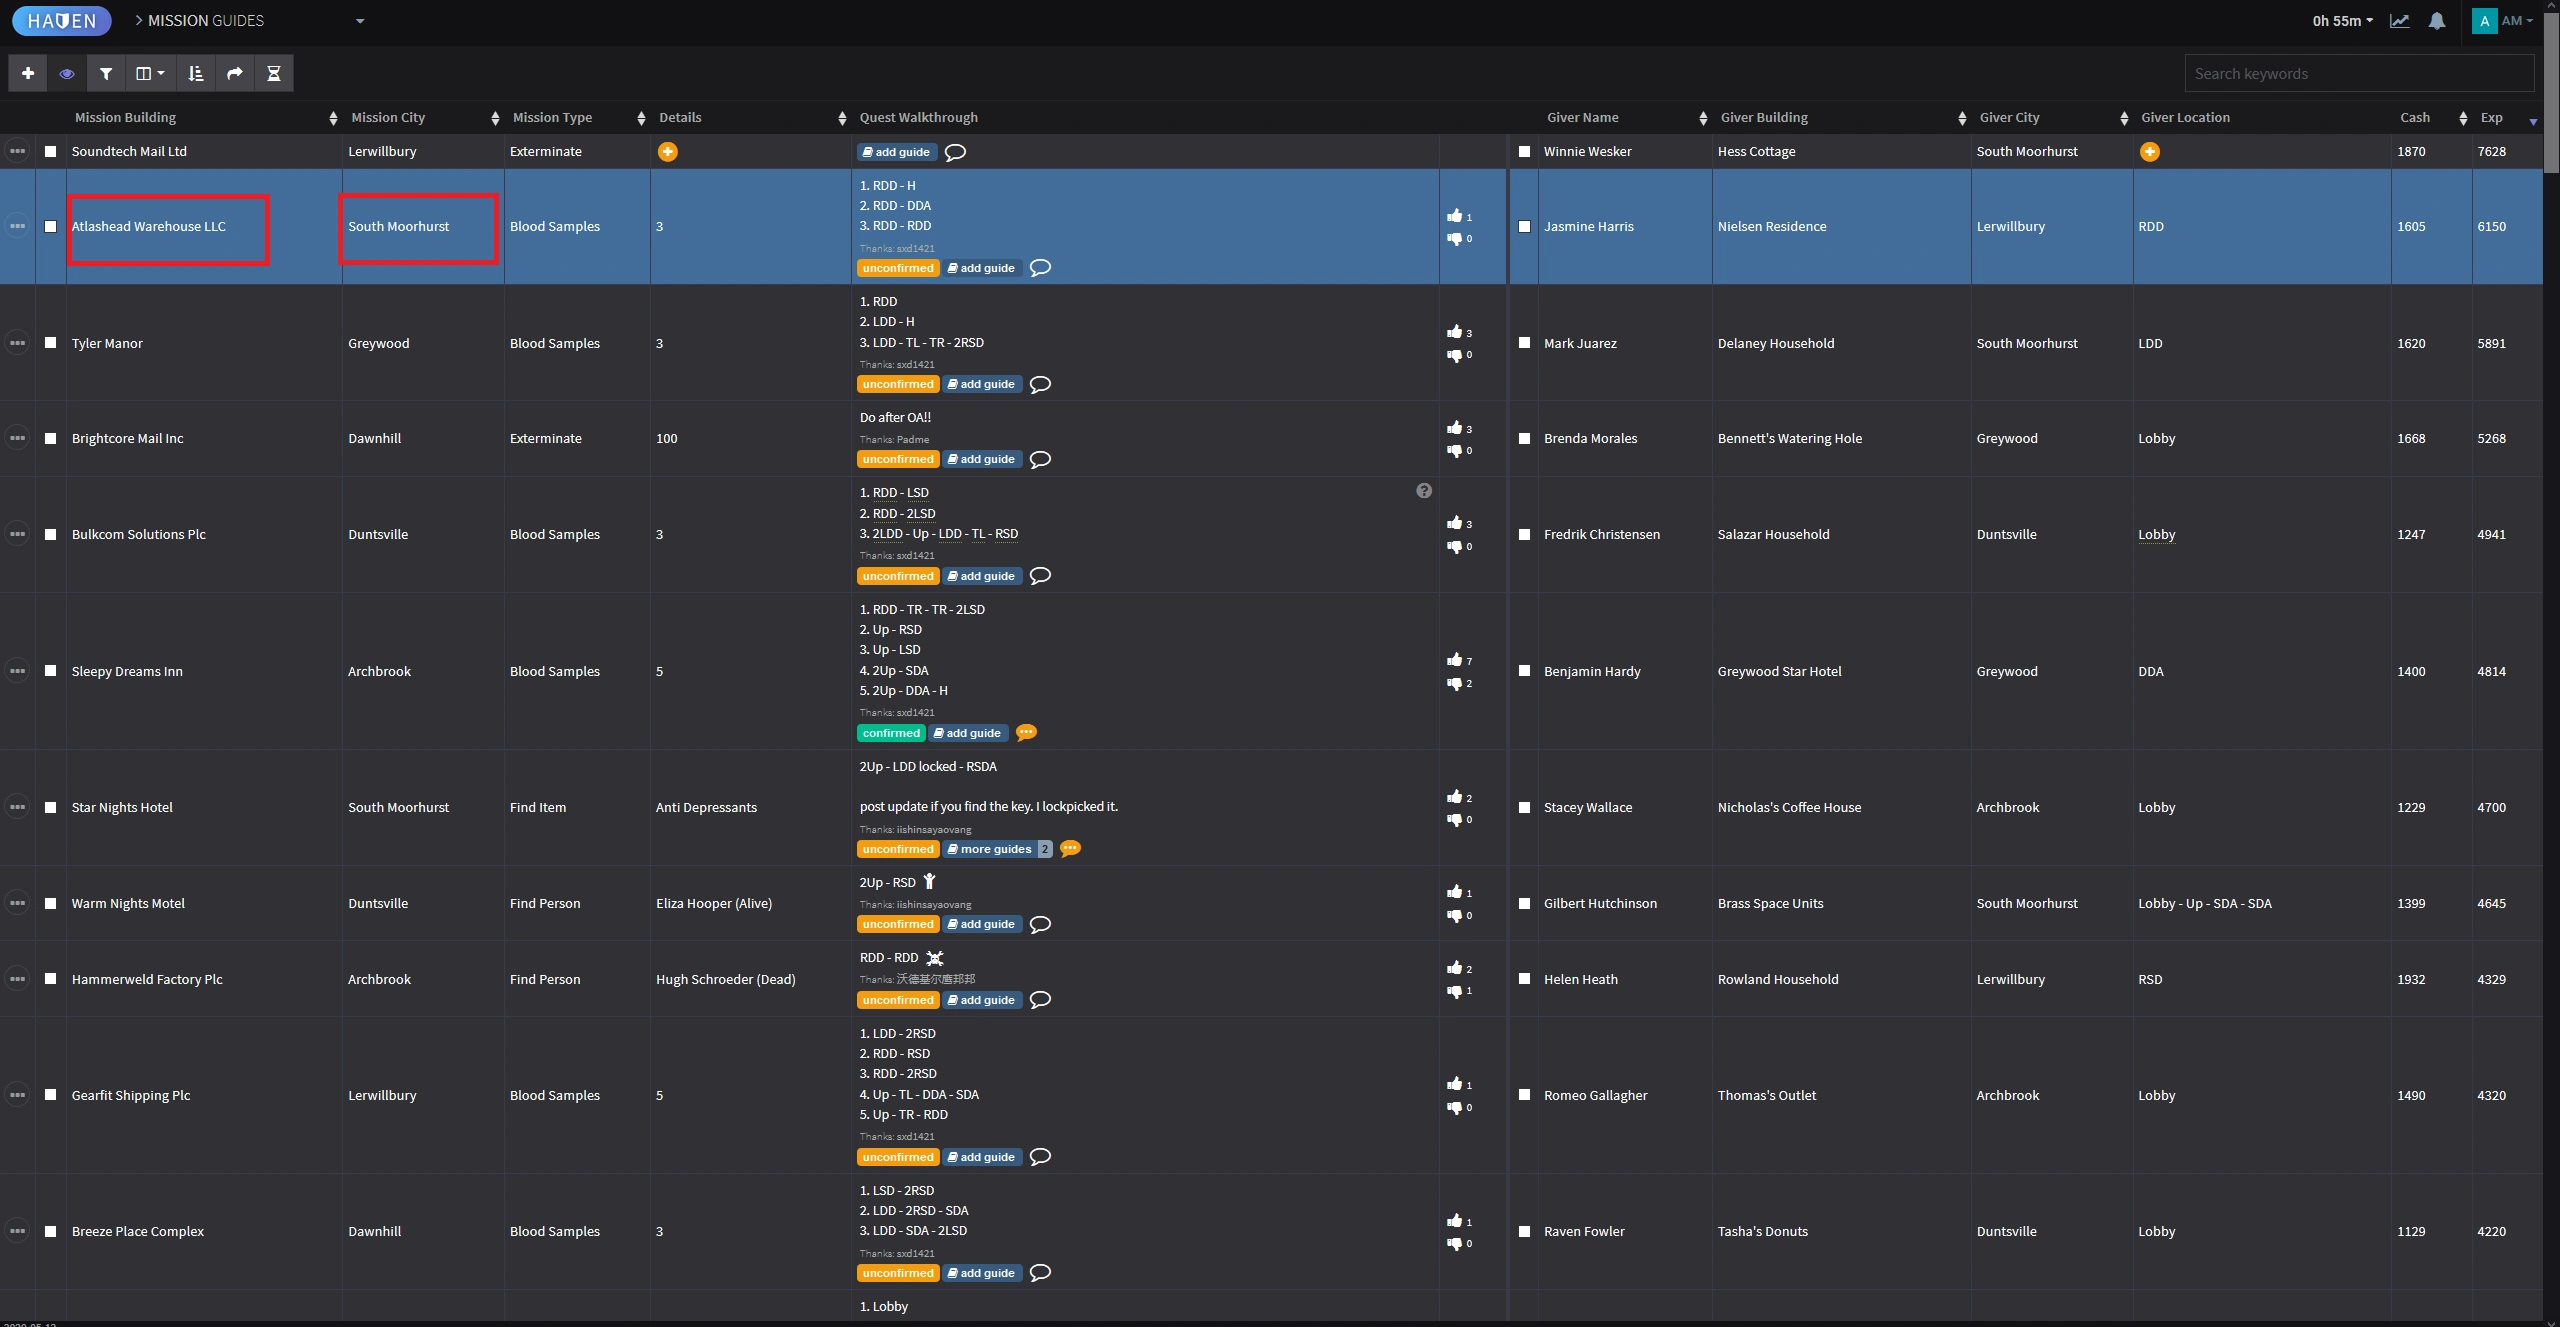Click the hourglass toolbar icon
This screenshot has width=2560, height=1327.
274,73
